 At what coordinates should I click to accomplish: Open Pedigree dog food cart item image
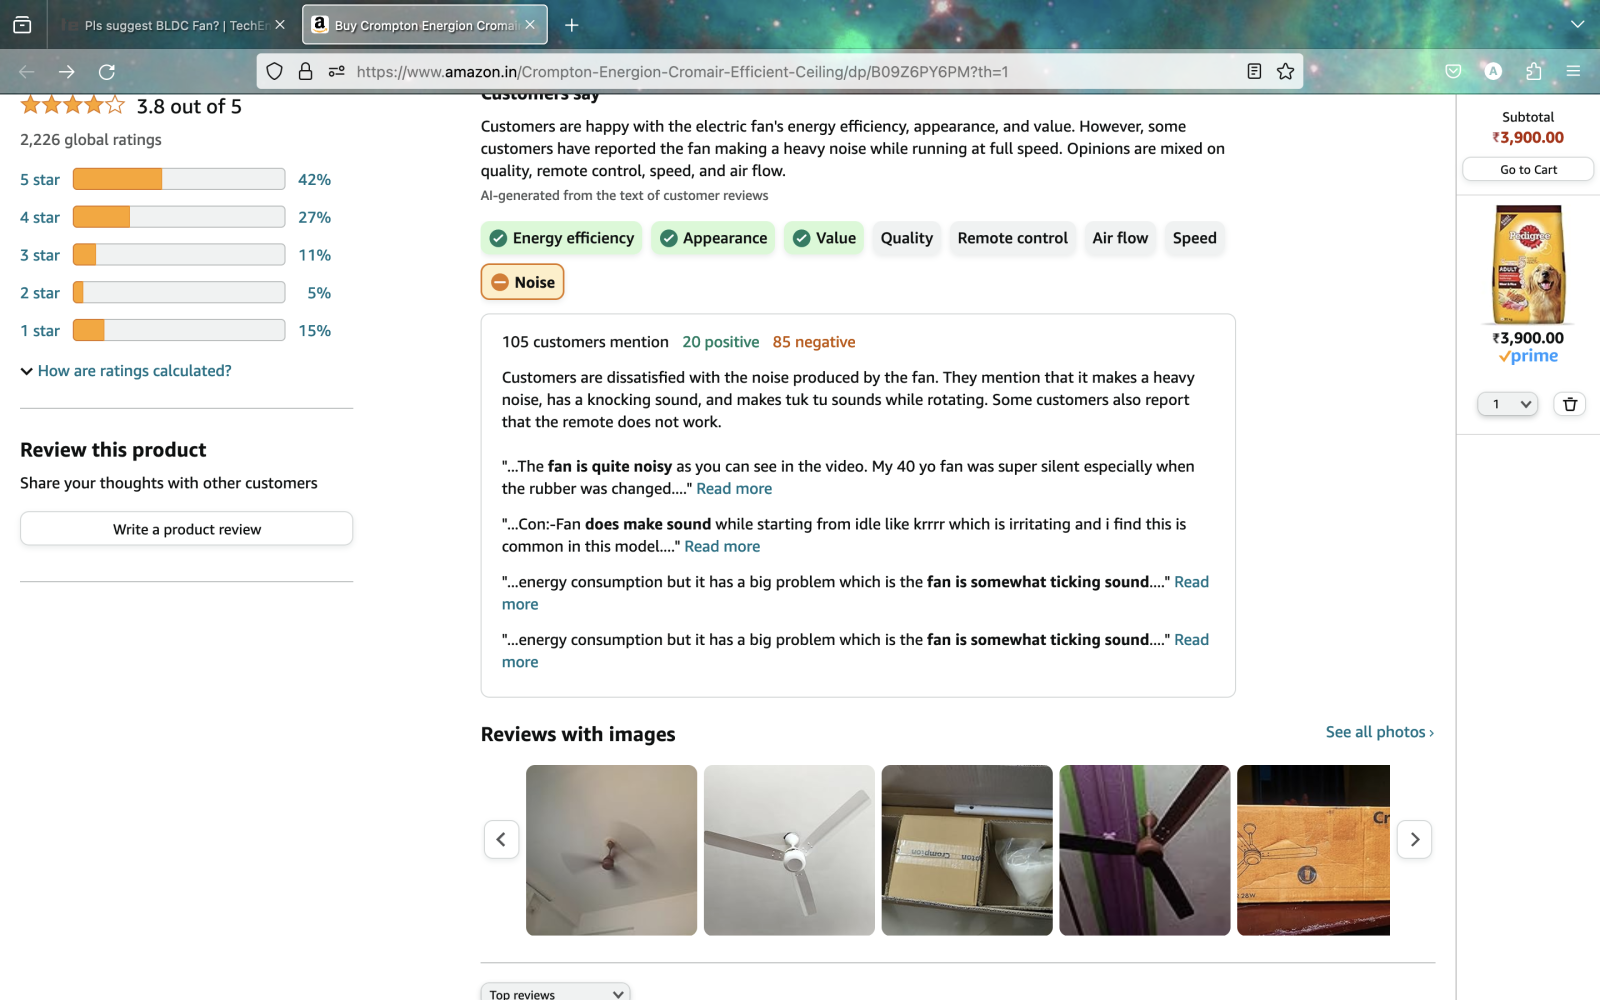[1528, 265]
